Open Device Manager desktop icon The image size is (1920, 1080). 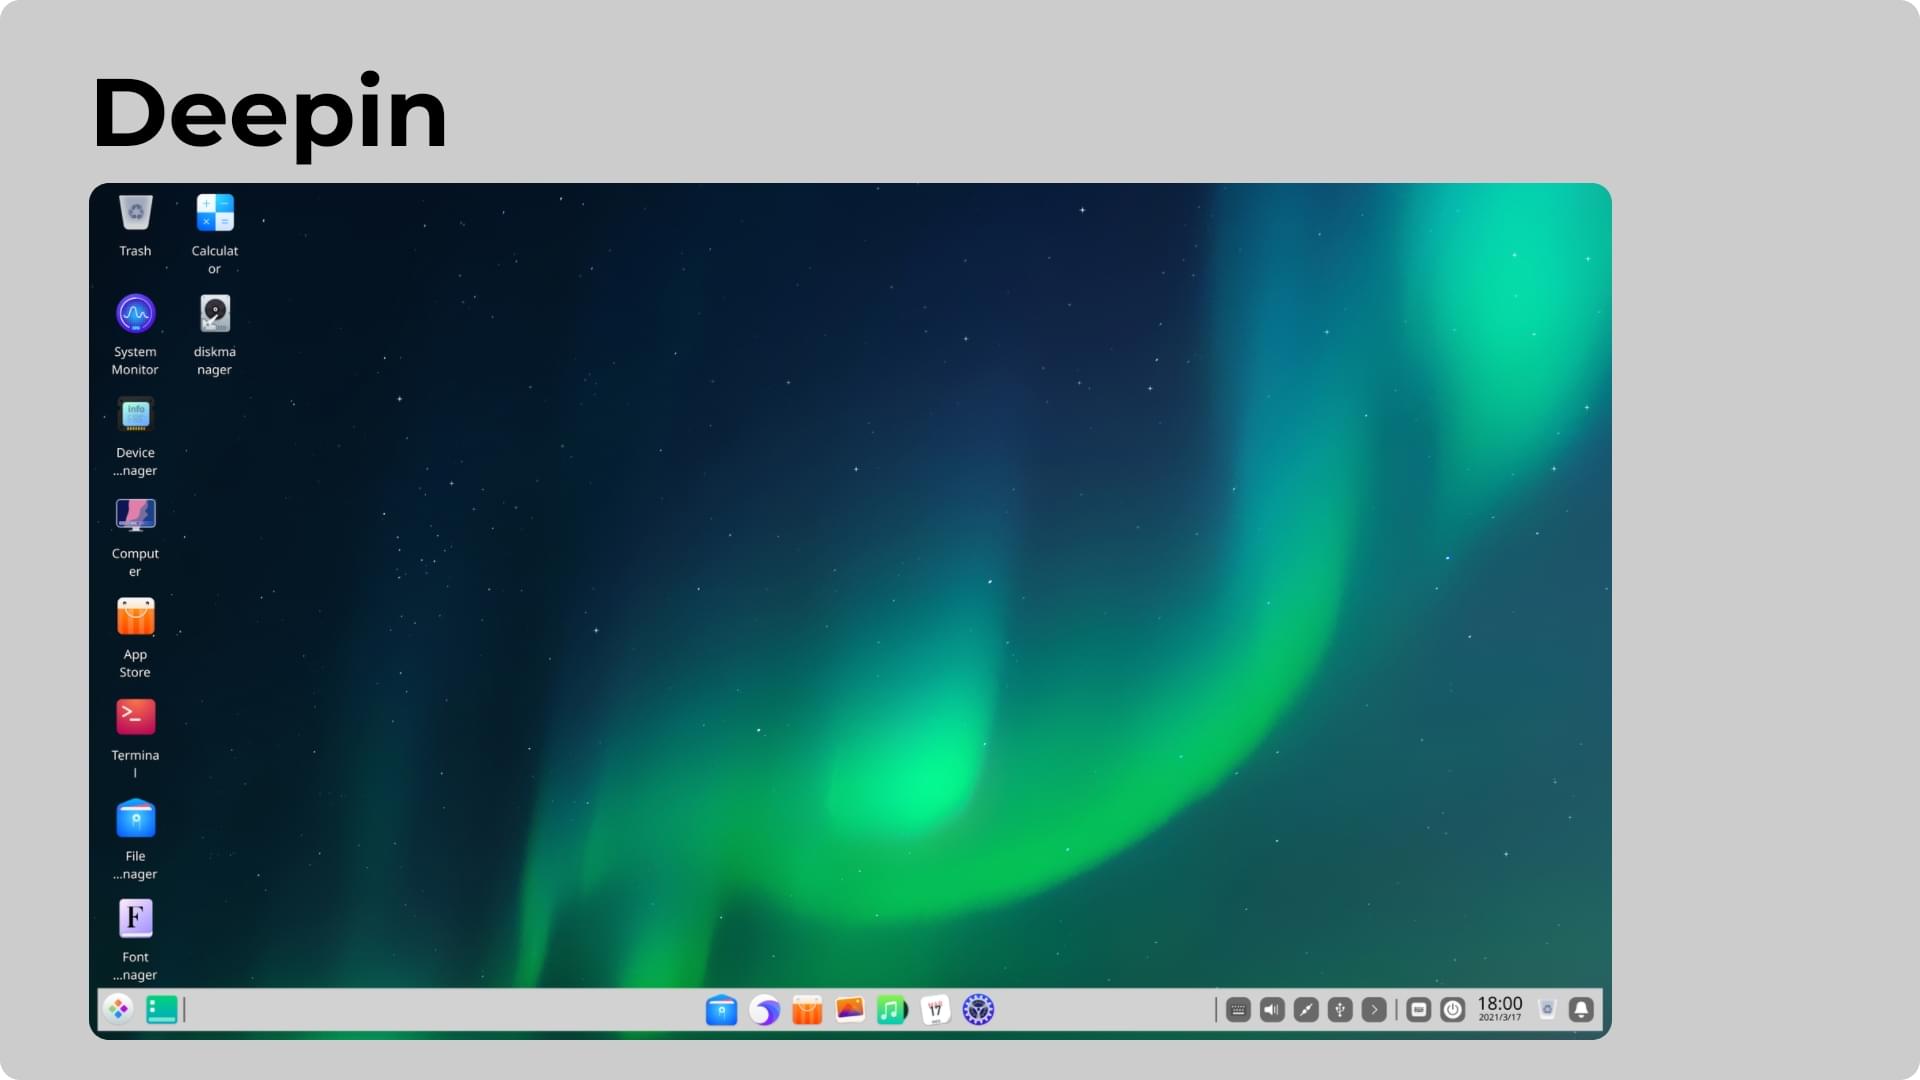pyautogui.click(x=135, y=415)
